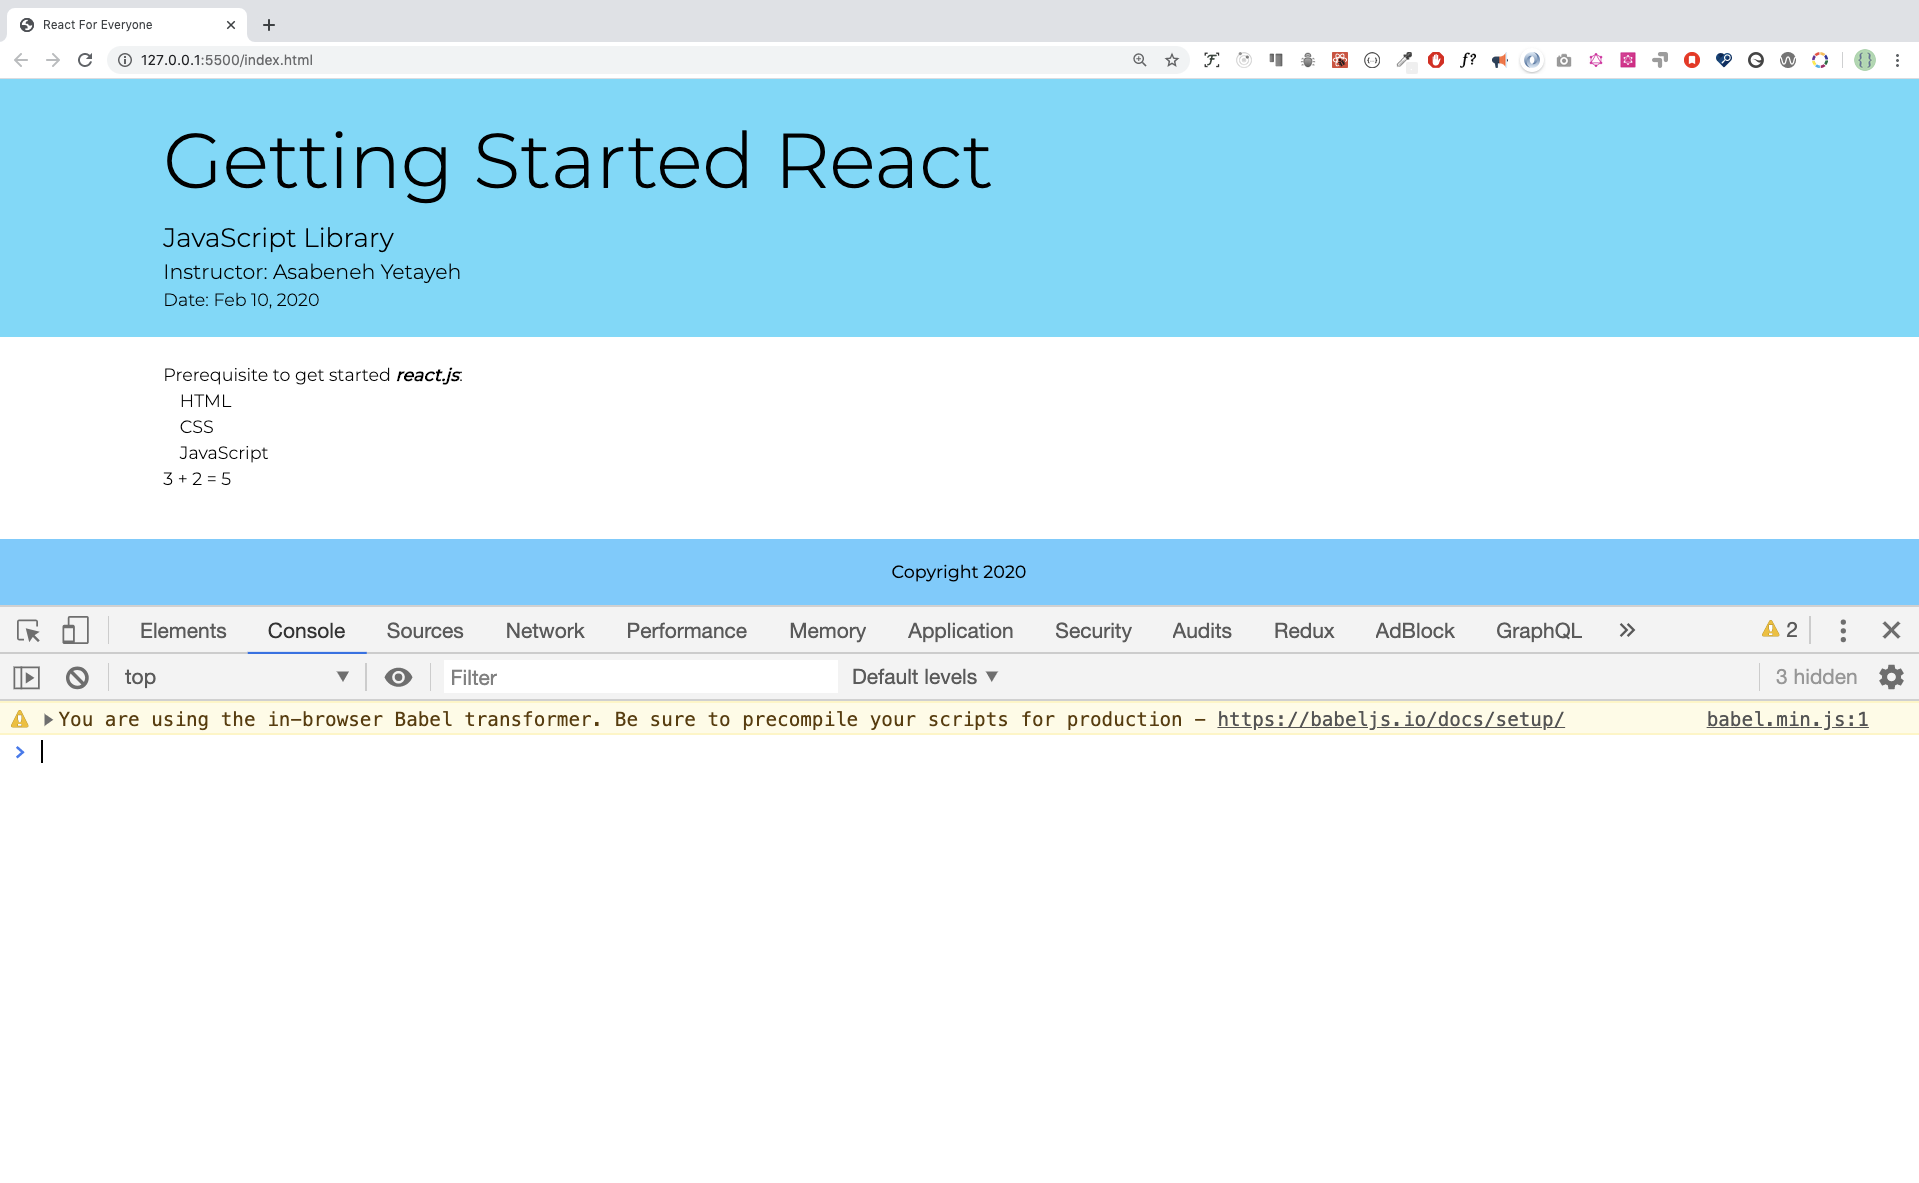Open the Chrome three-dot menu

click(x=1897, y=60)
